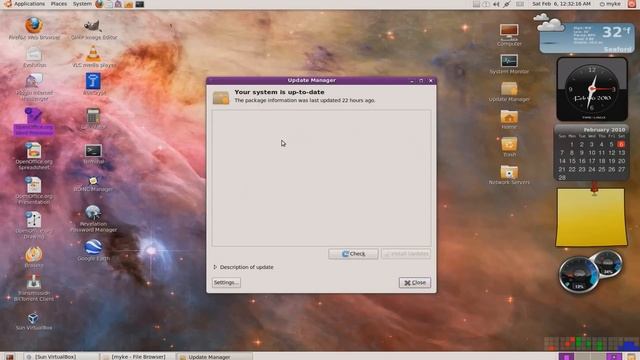Click the date and time in top panel
The height and width of the screenshot is (360, 640).
pos(561,4)
